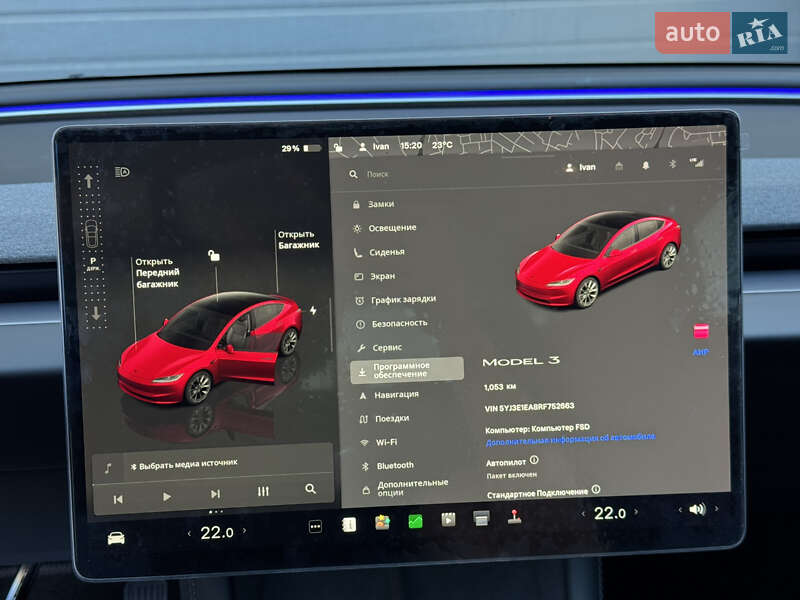Open the Сиденья settings menu
This screenshot has height=600, width=800.
[x=379, y=252]
